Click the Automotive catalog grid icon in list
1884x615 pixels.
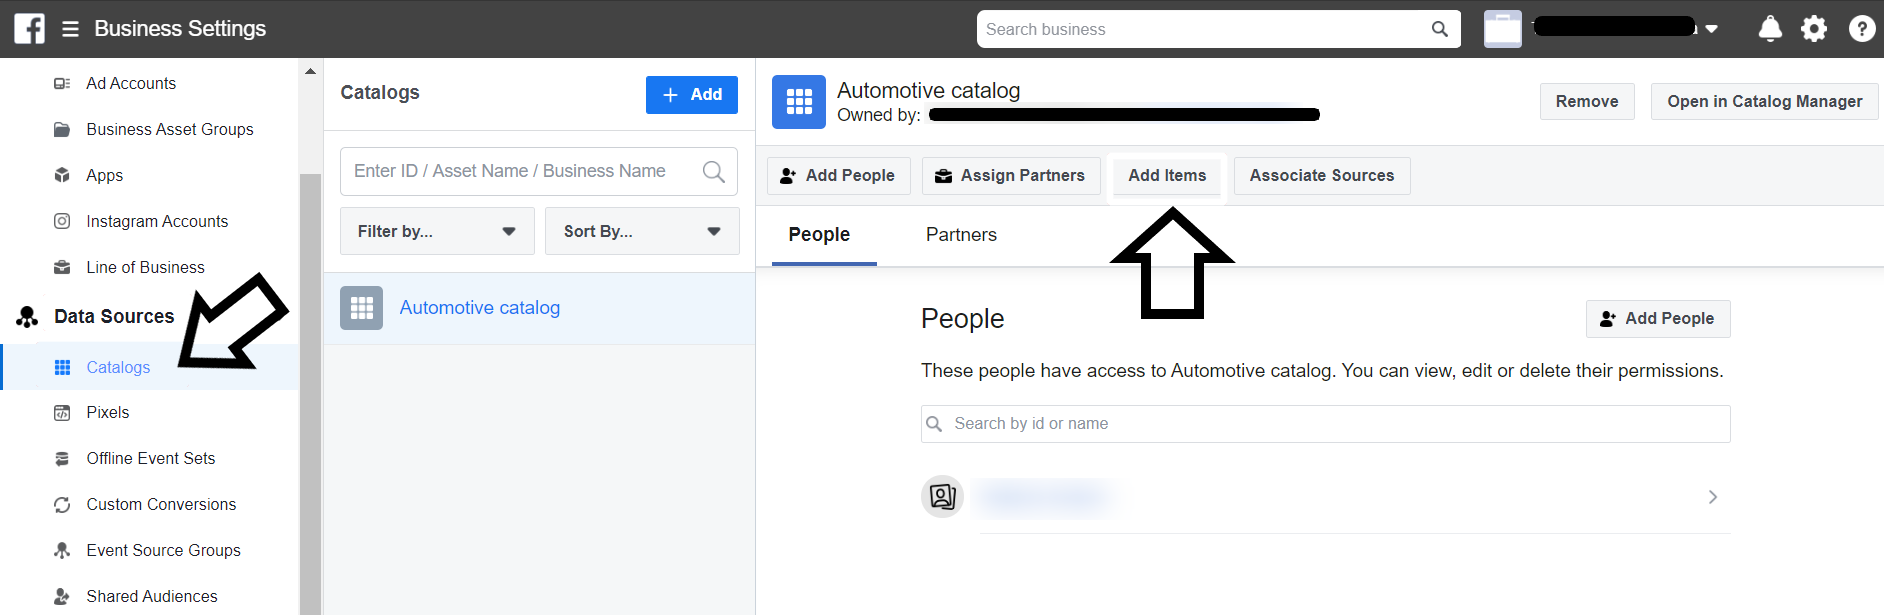(x=361, y=308)
